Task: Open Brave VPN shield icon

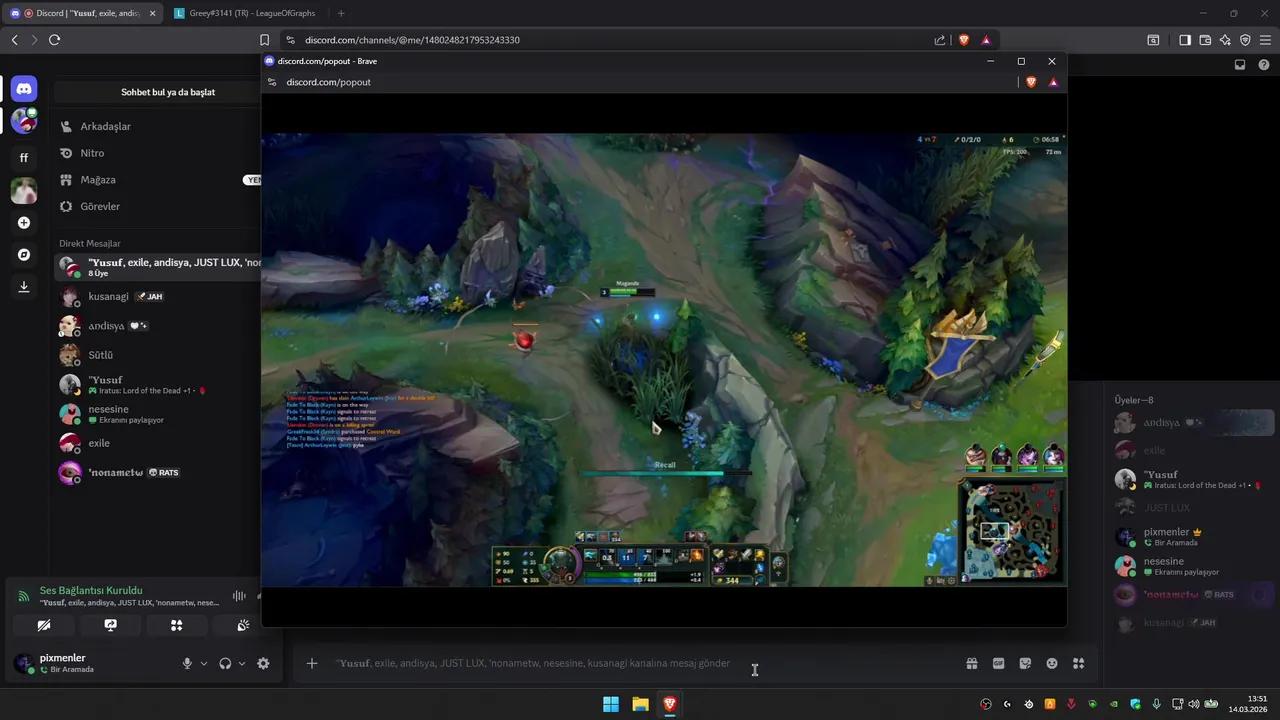Action: pos(1245,40)
